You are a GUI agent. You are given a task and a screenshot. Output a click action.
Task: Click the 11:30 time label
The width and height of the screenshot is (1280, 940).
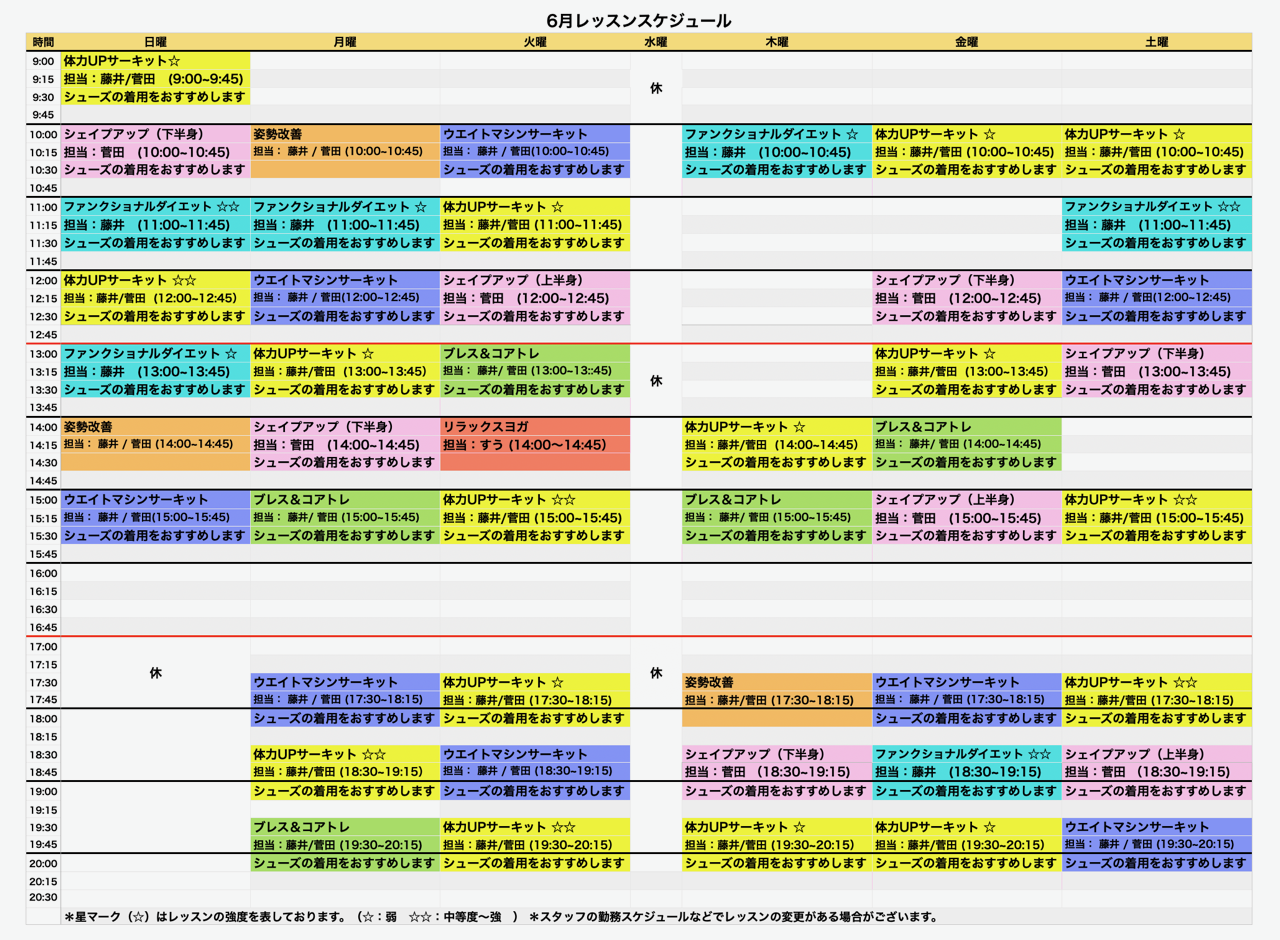[43, 243]
